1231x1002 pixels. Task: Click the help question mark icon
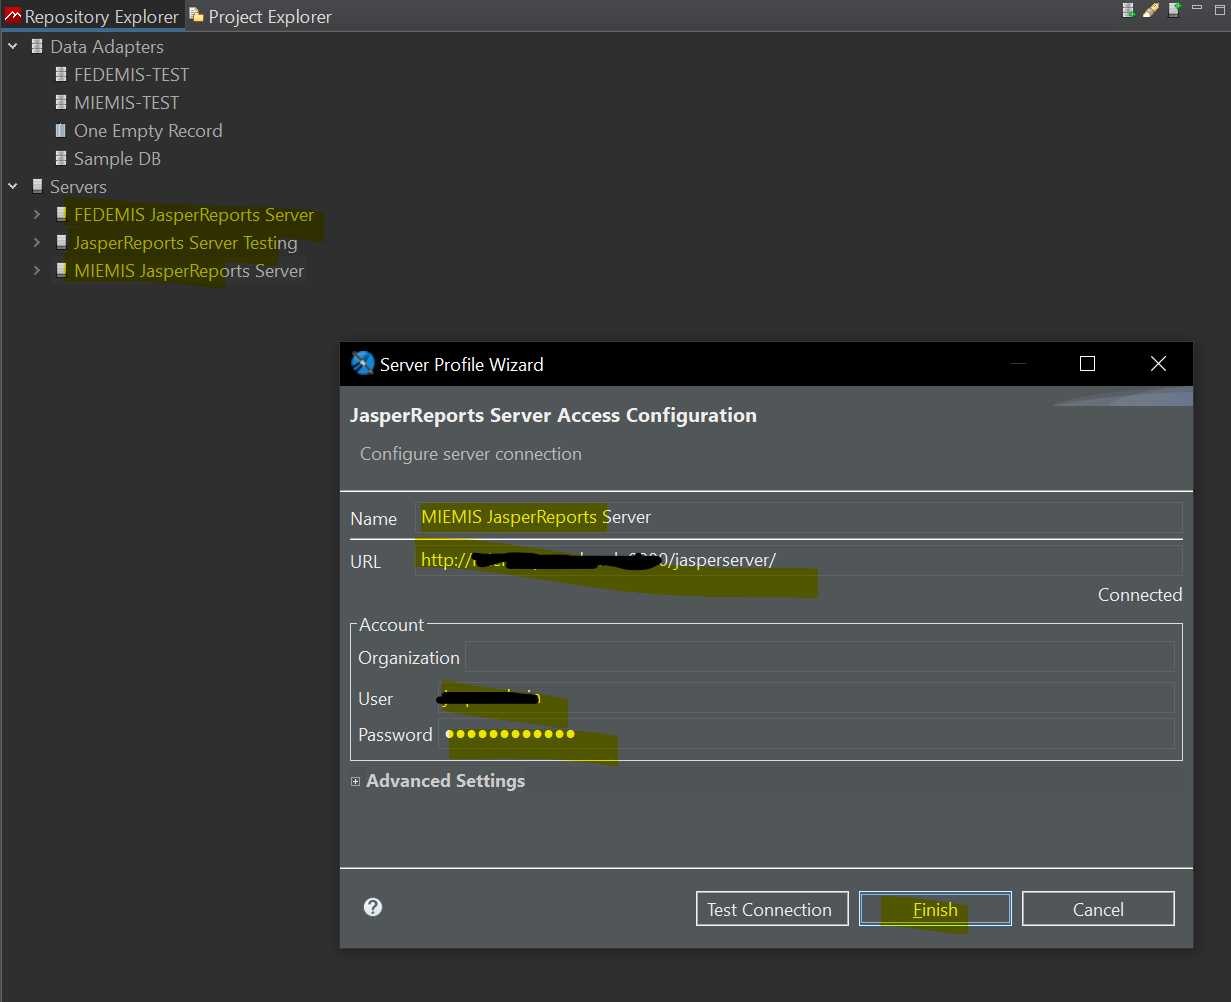click(373, 907)
